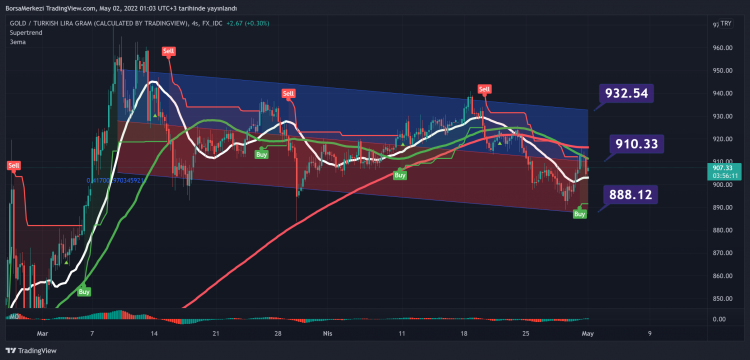
Task: Click the 932.54 price callout
Action: point(626,94)
